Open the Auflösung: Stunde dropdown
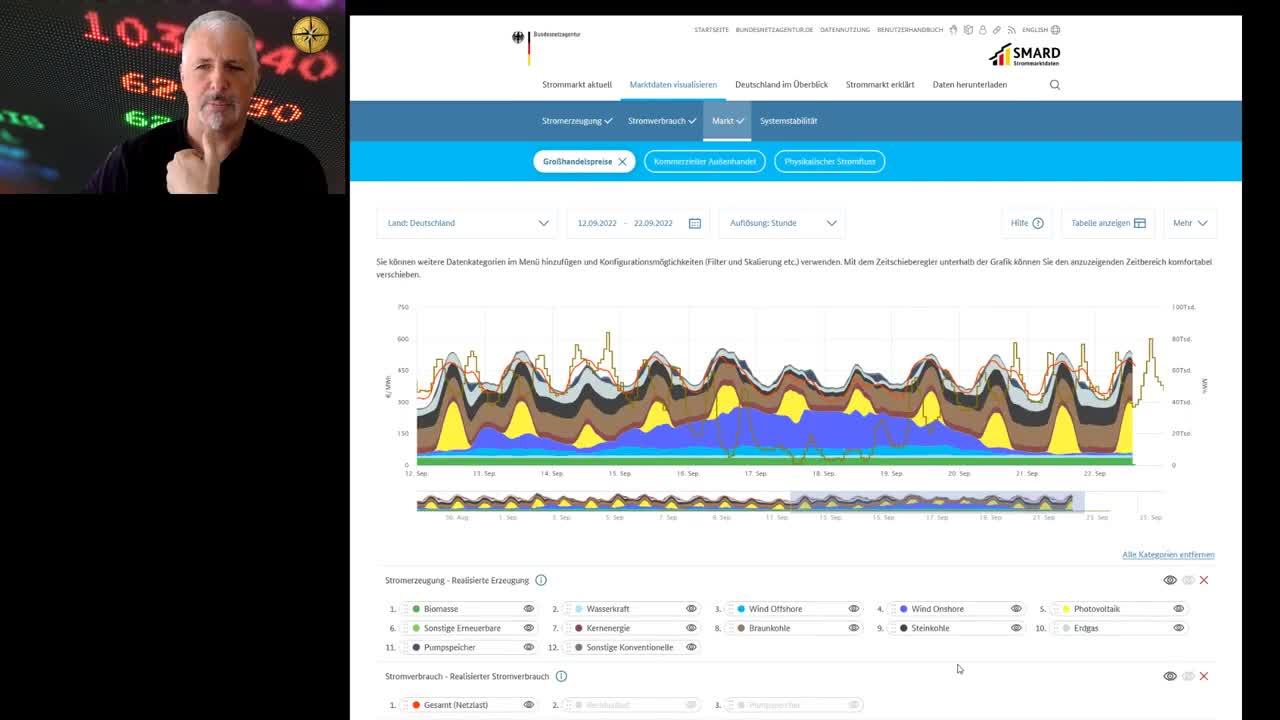Screen dimensions: 1280x720 coord(782,223)
